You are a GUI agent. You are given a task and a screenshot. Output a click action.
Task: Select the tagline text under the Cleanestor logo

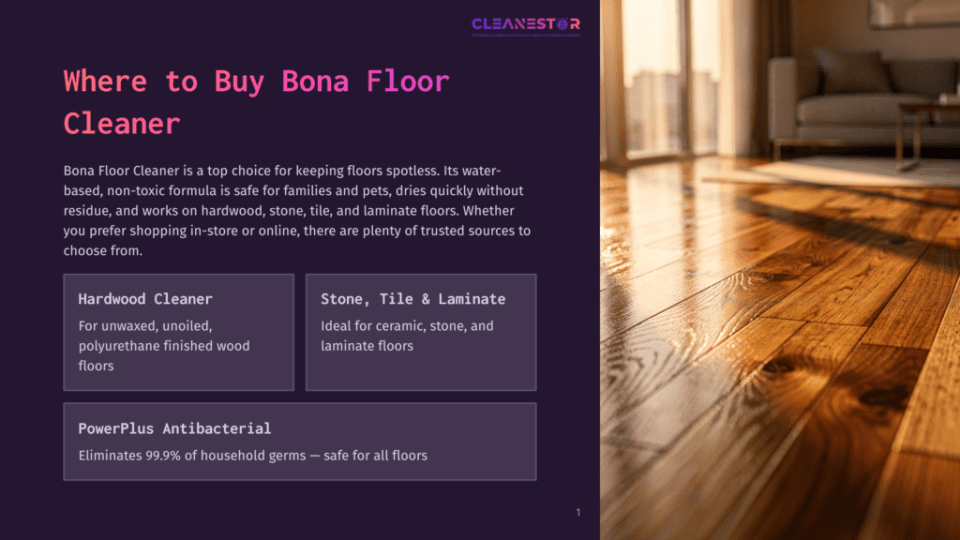525,36
